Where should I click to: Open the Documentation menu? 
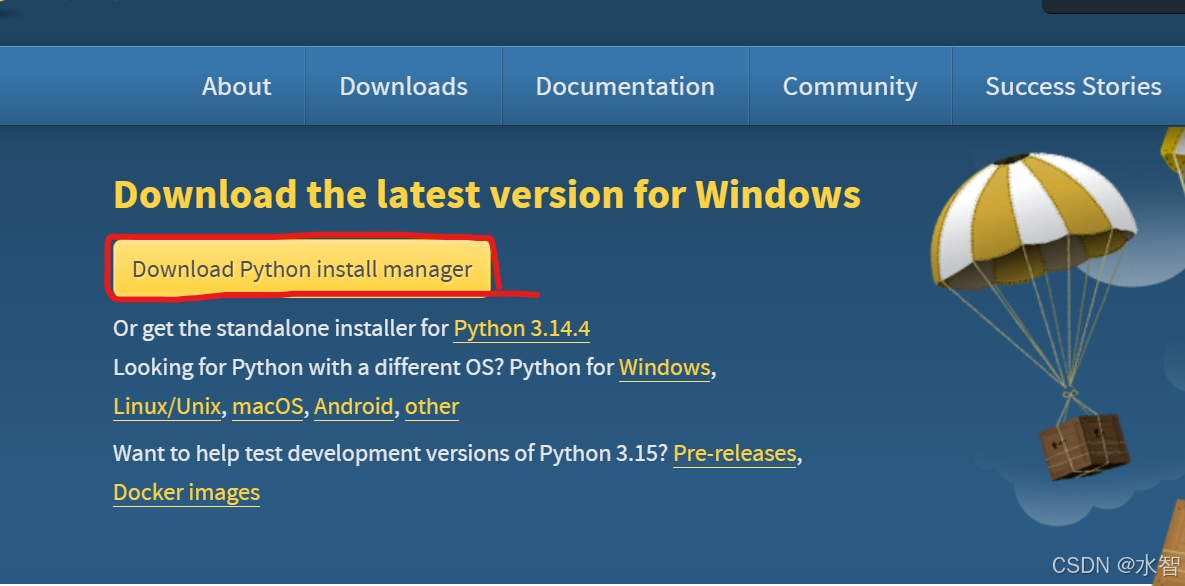pos(625,86)
